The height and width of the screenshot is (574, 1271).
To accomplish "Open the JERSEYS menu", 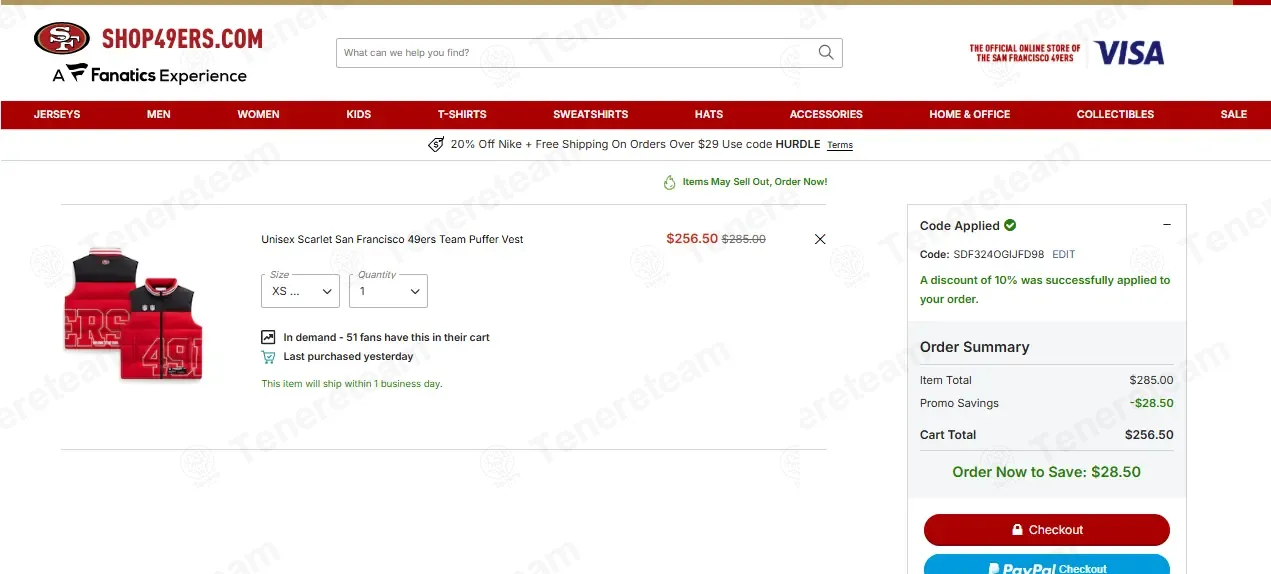I will 57,114.
